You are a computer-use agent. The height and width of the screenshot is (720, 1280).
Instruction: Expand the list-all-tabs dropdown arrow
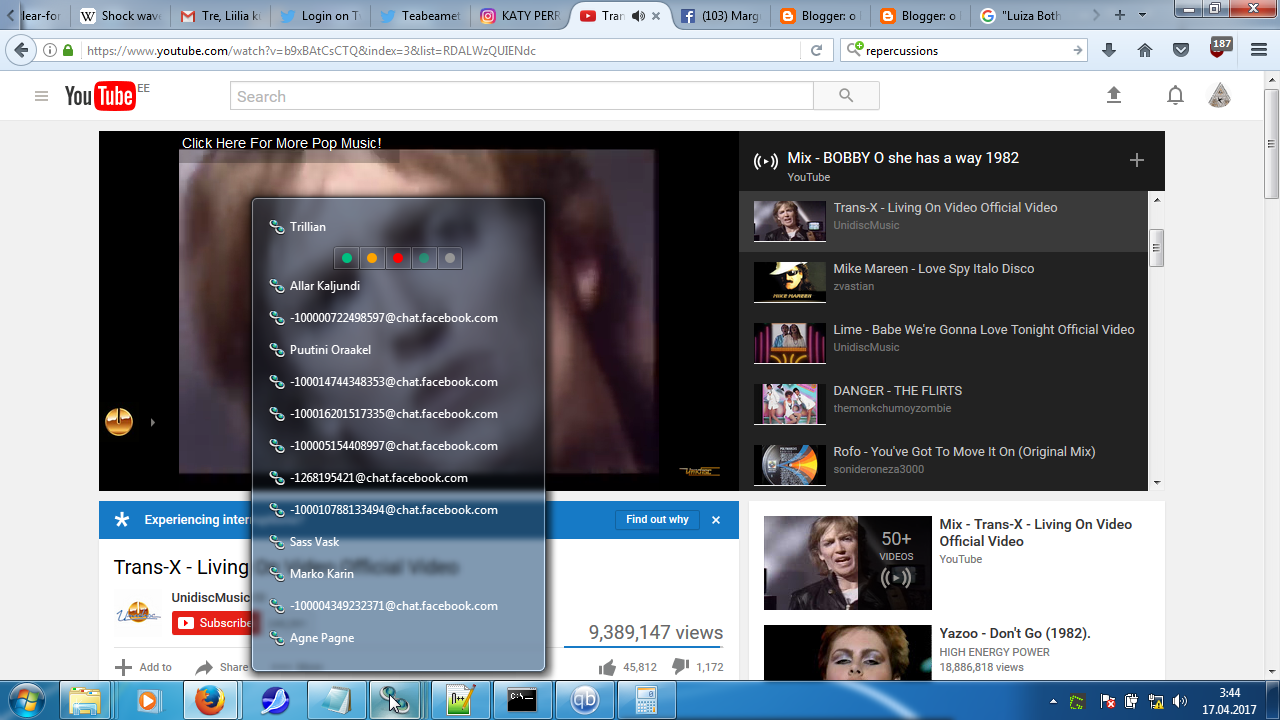coord(1142,15)
